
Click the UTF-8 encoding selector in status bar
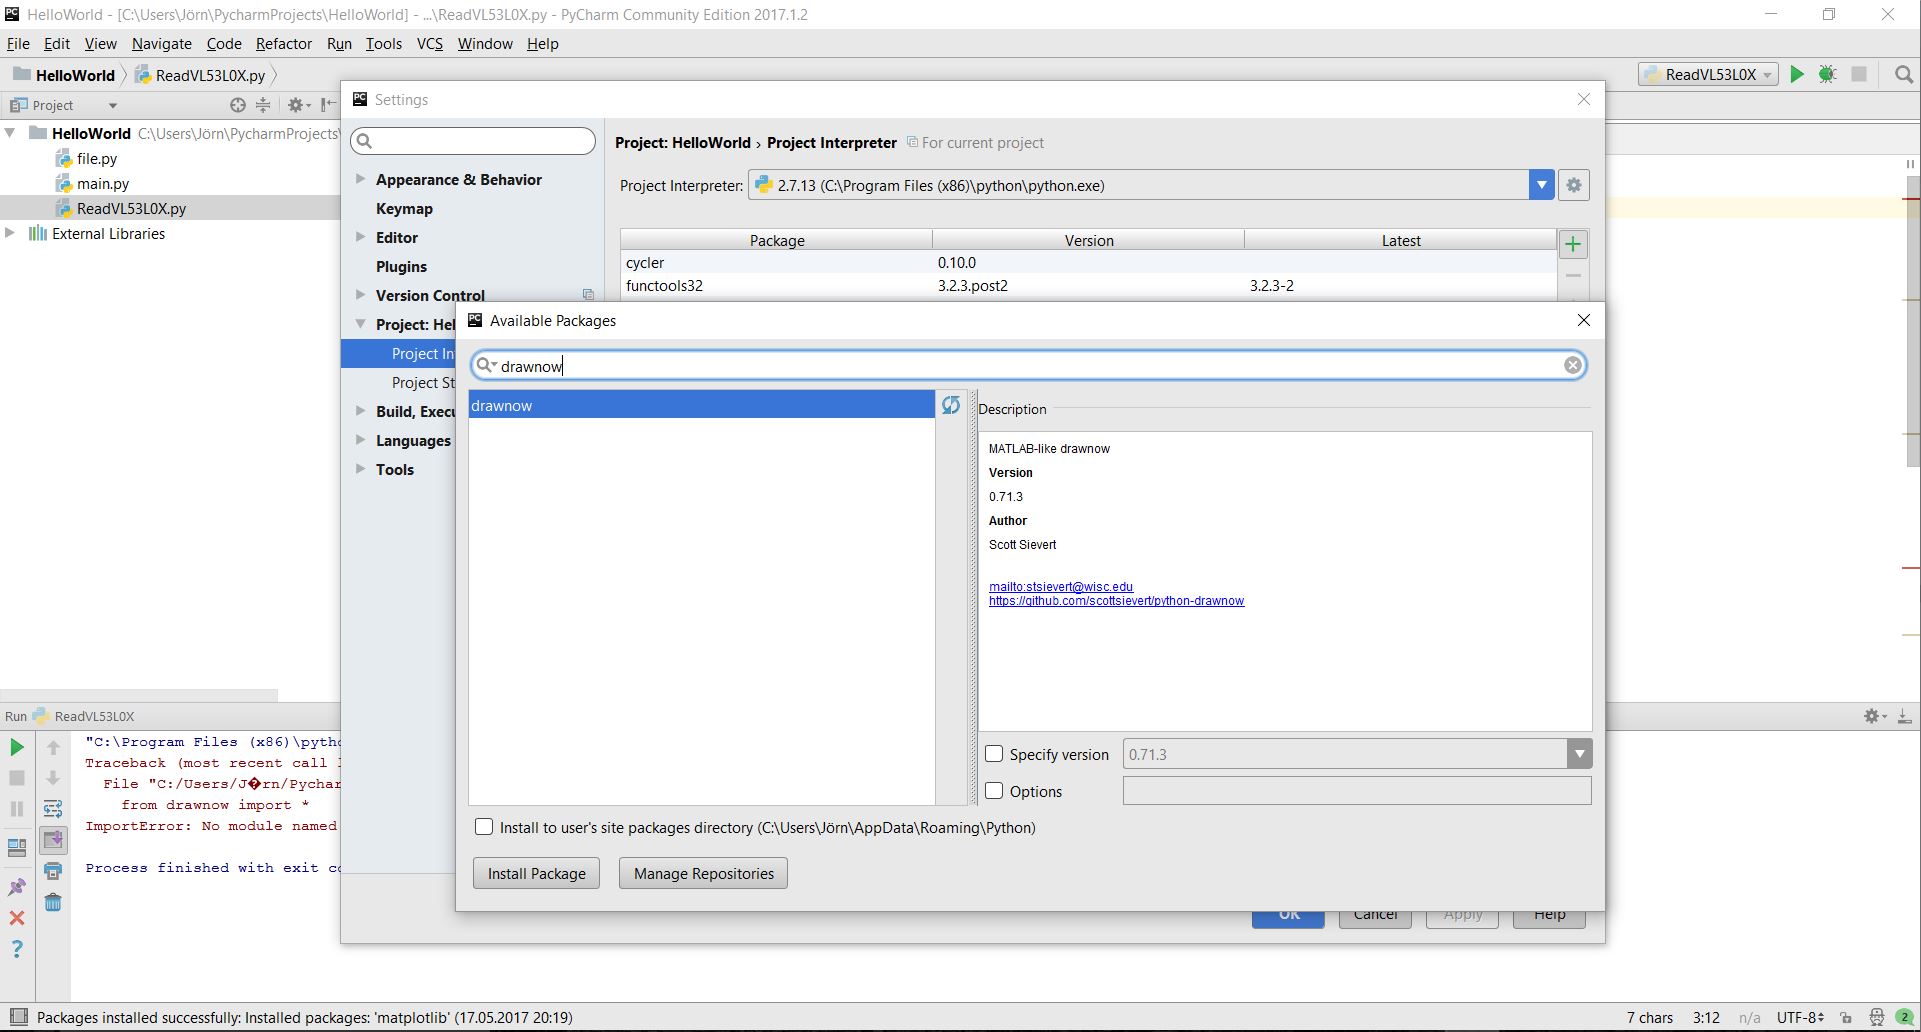tap(1800, 1018)
